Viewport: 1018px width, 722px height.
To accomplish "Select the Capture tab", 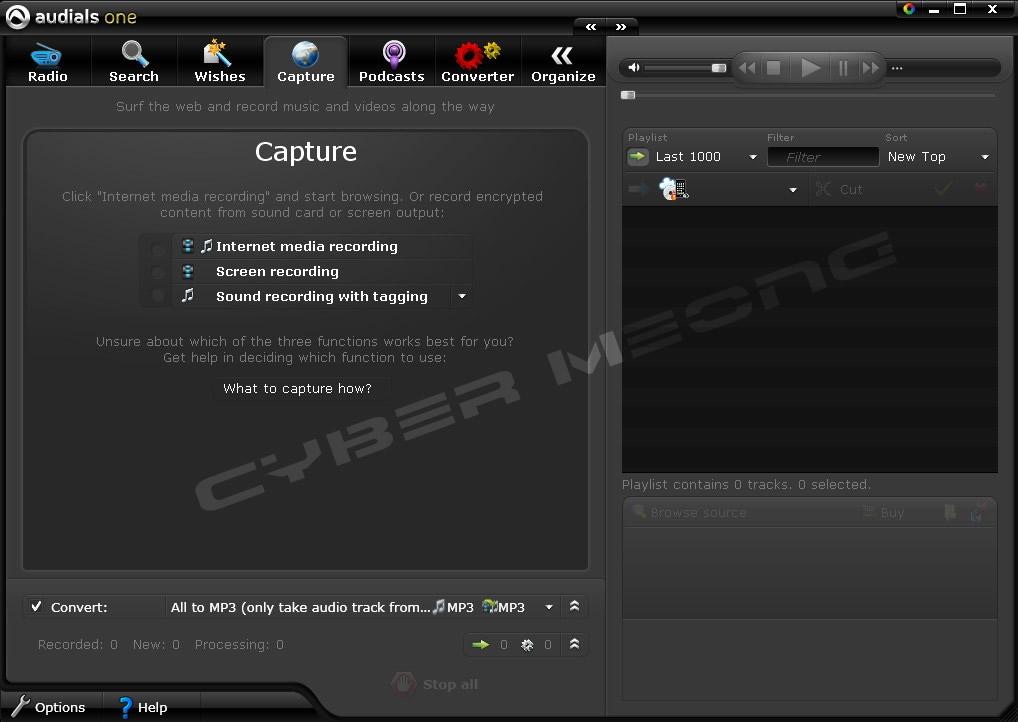I will (x=305, y=62).
